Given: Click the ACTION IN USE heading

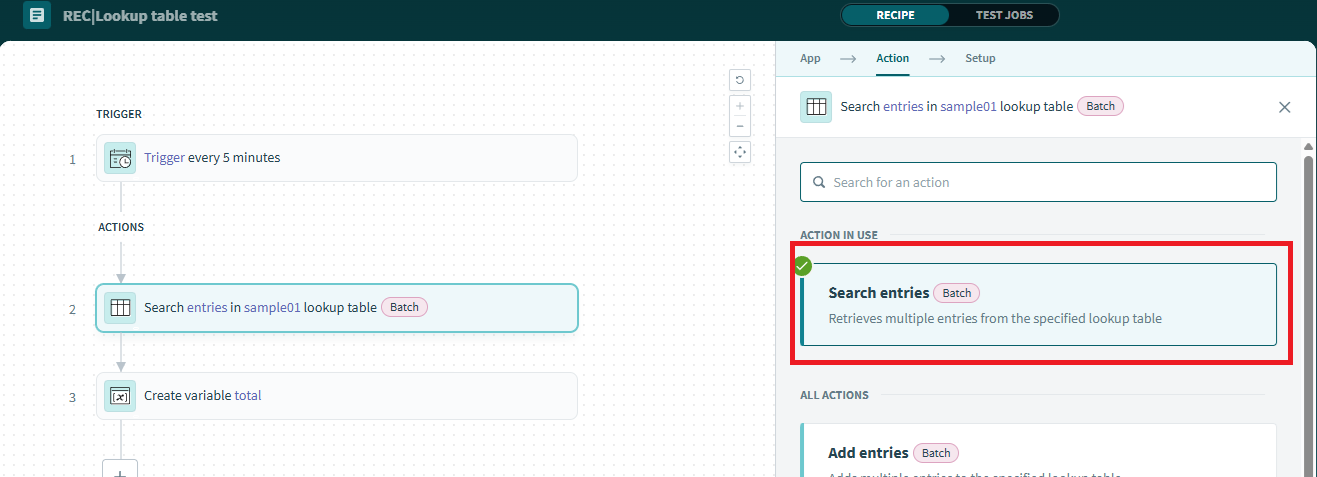Looking at the screenshot, I should click(839, 235).
